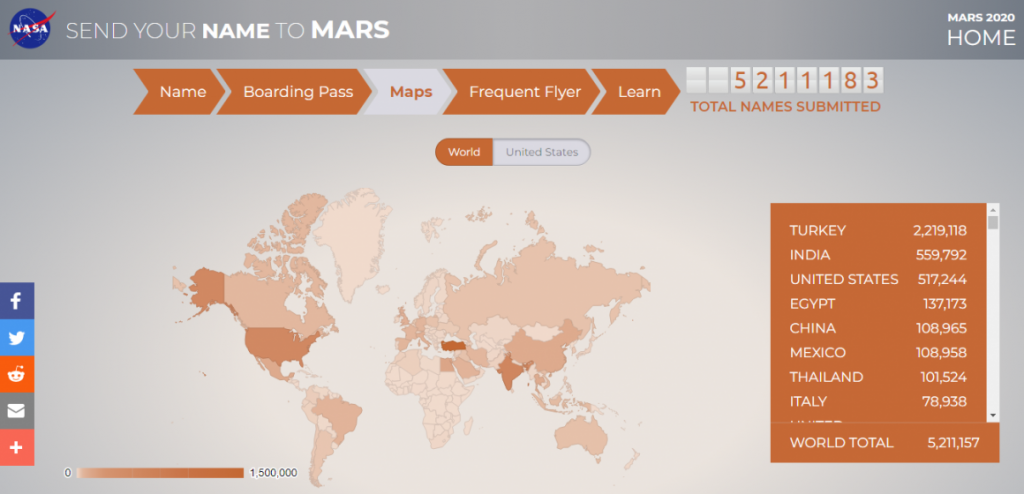Image resolution: width=1024 pixels, height=494 pixels.
Task: Go to Mars 2020 Home link
Action: pos(980,31)
